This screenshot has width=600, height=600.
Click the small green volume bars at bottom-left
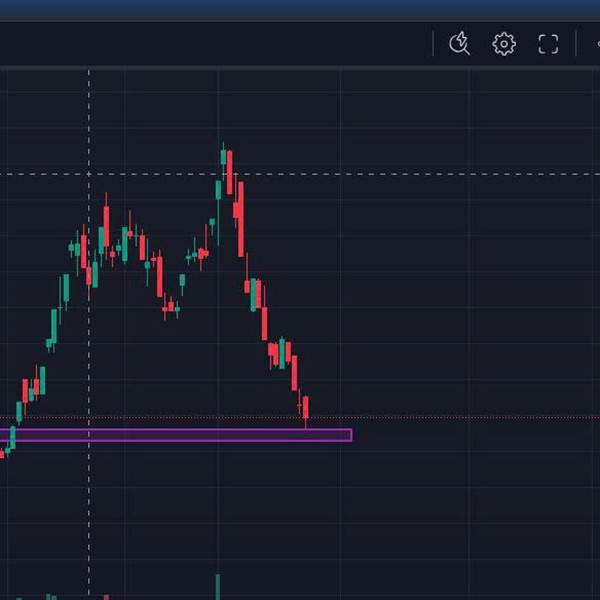click(x=51, y=597)
